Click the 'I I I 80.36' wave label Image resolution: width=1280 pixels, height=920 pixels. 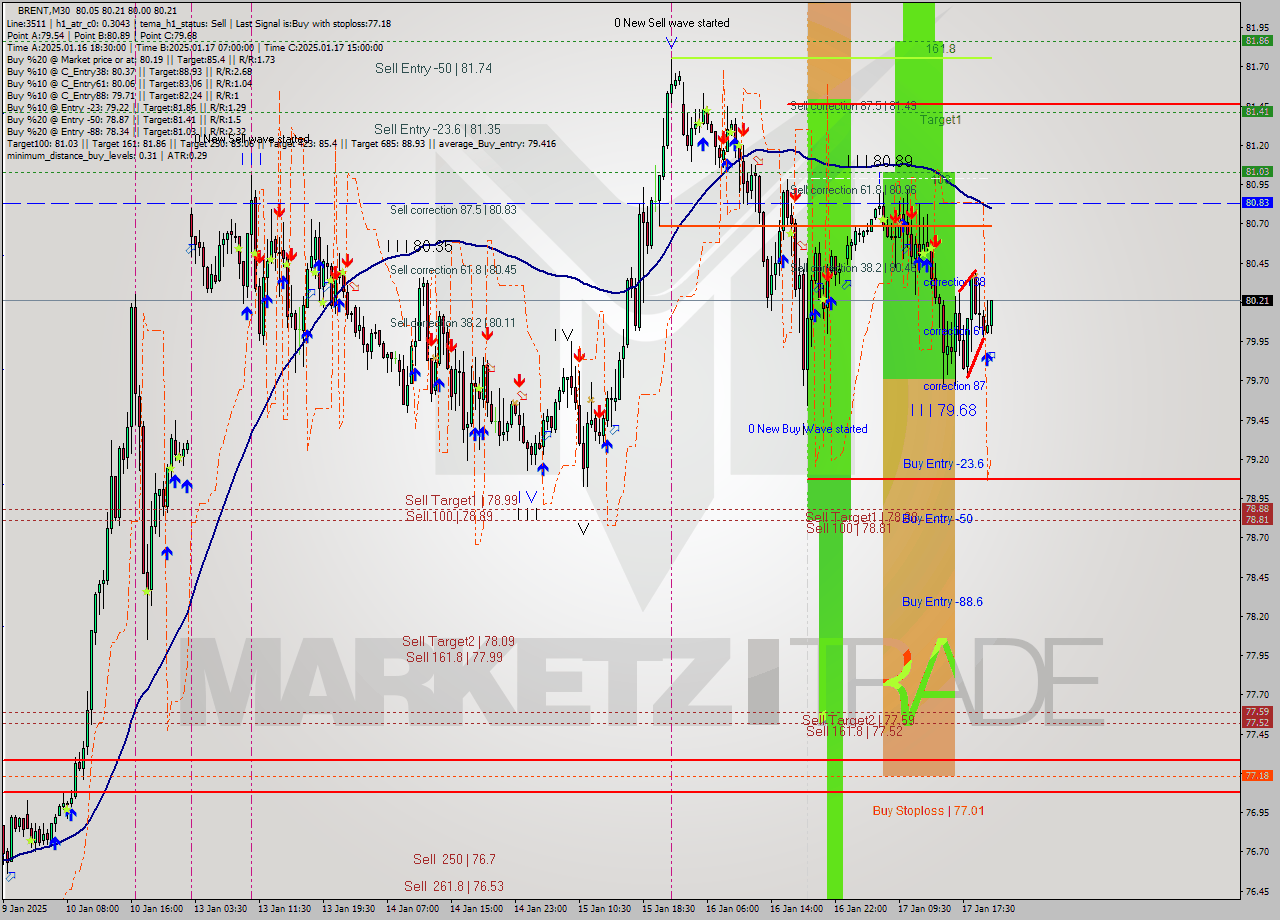[419, 245]
